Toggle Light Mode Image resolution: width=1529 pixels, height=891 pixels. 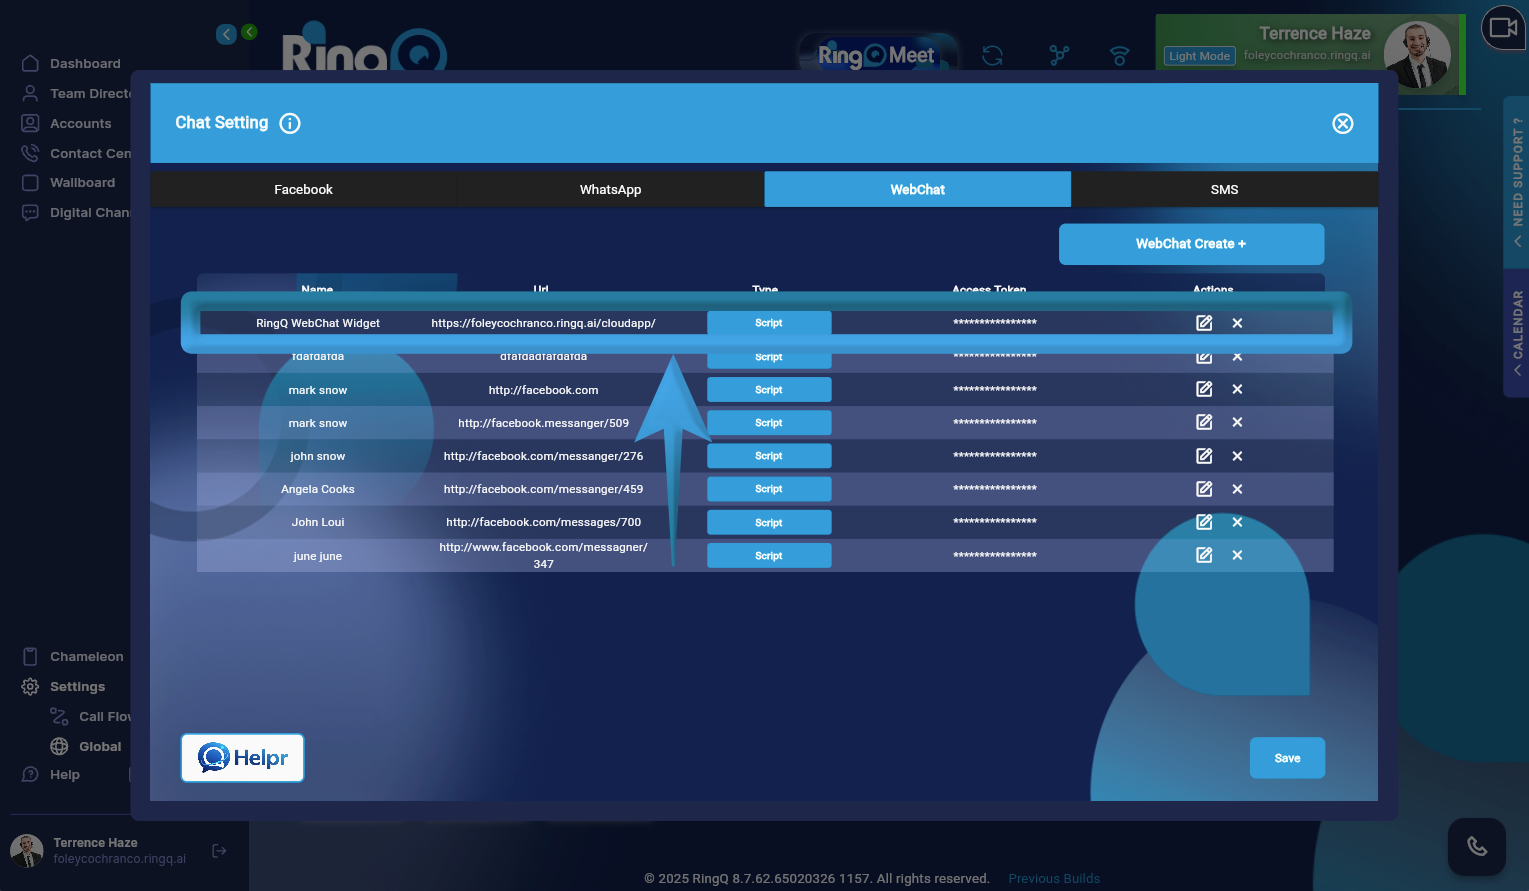click(x=1199, y=56)
